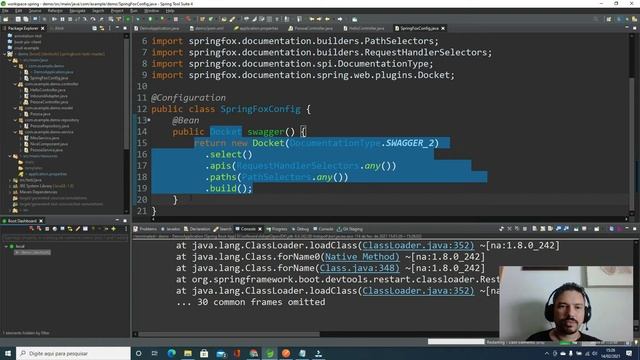The width and height of the screenshot is (640, 360).
Task: Open the Debug tab in bottom panel
Action: coord(300,229)
